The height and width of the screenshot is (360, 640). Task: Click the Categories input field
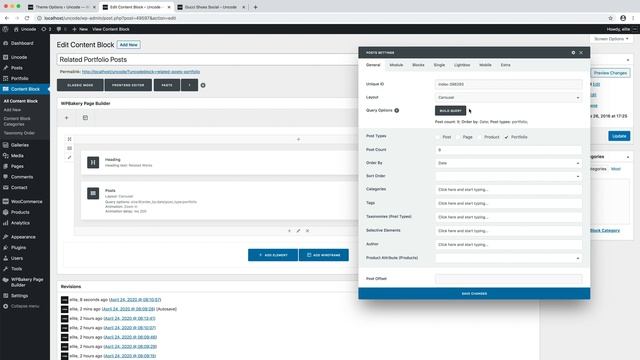pos(508,190)
